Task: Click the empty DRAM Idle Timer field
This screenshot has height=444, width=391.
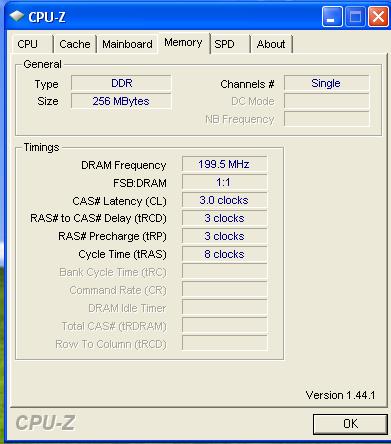Action: click(x=224, y=307)
